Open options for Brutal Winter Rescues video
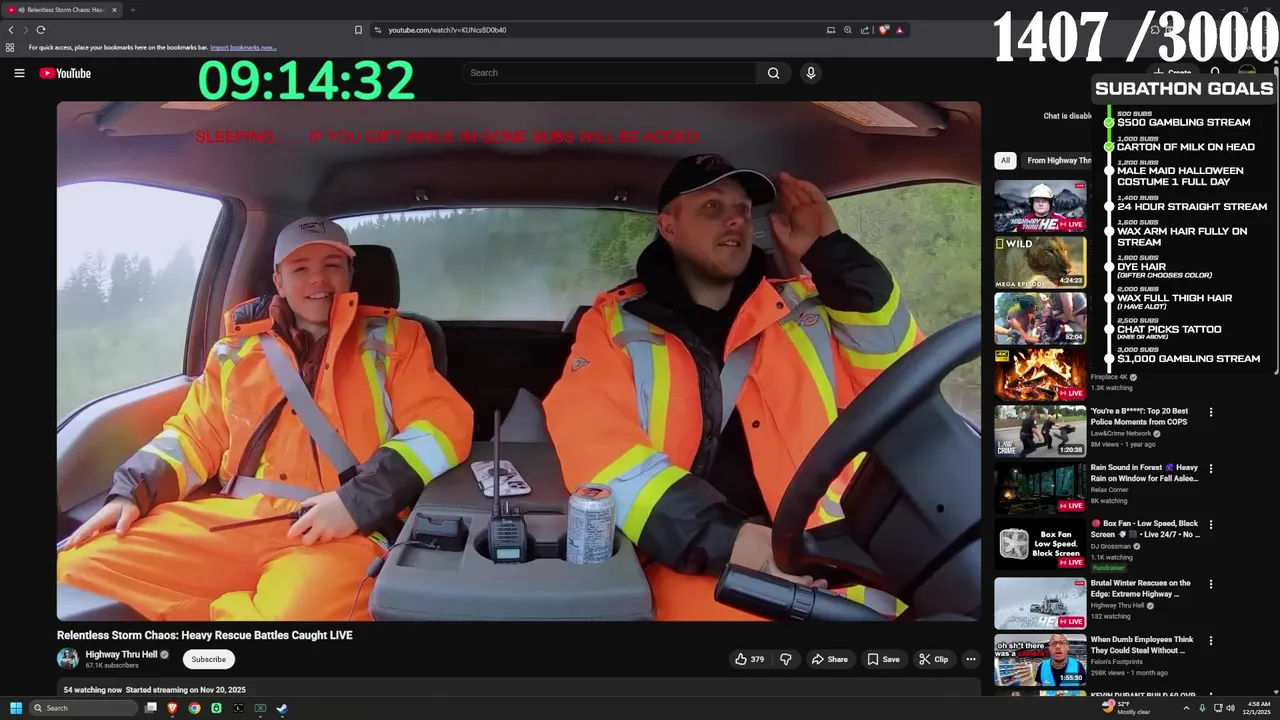1280x720 pixels. coord(1211,584)
